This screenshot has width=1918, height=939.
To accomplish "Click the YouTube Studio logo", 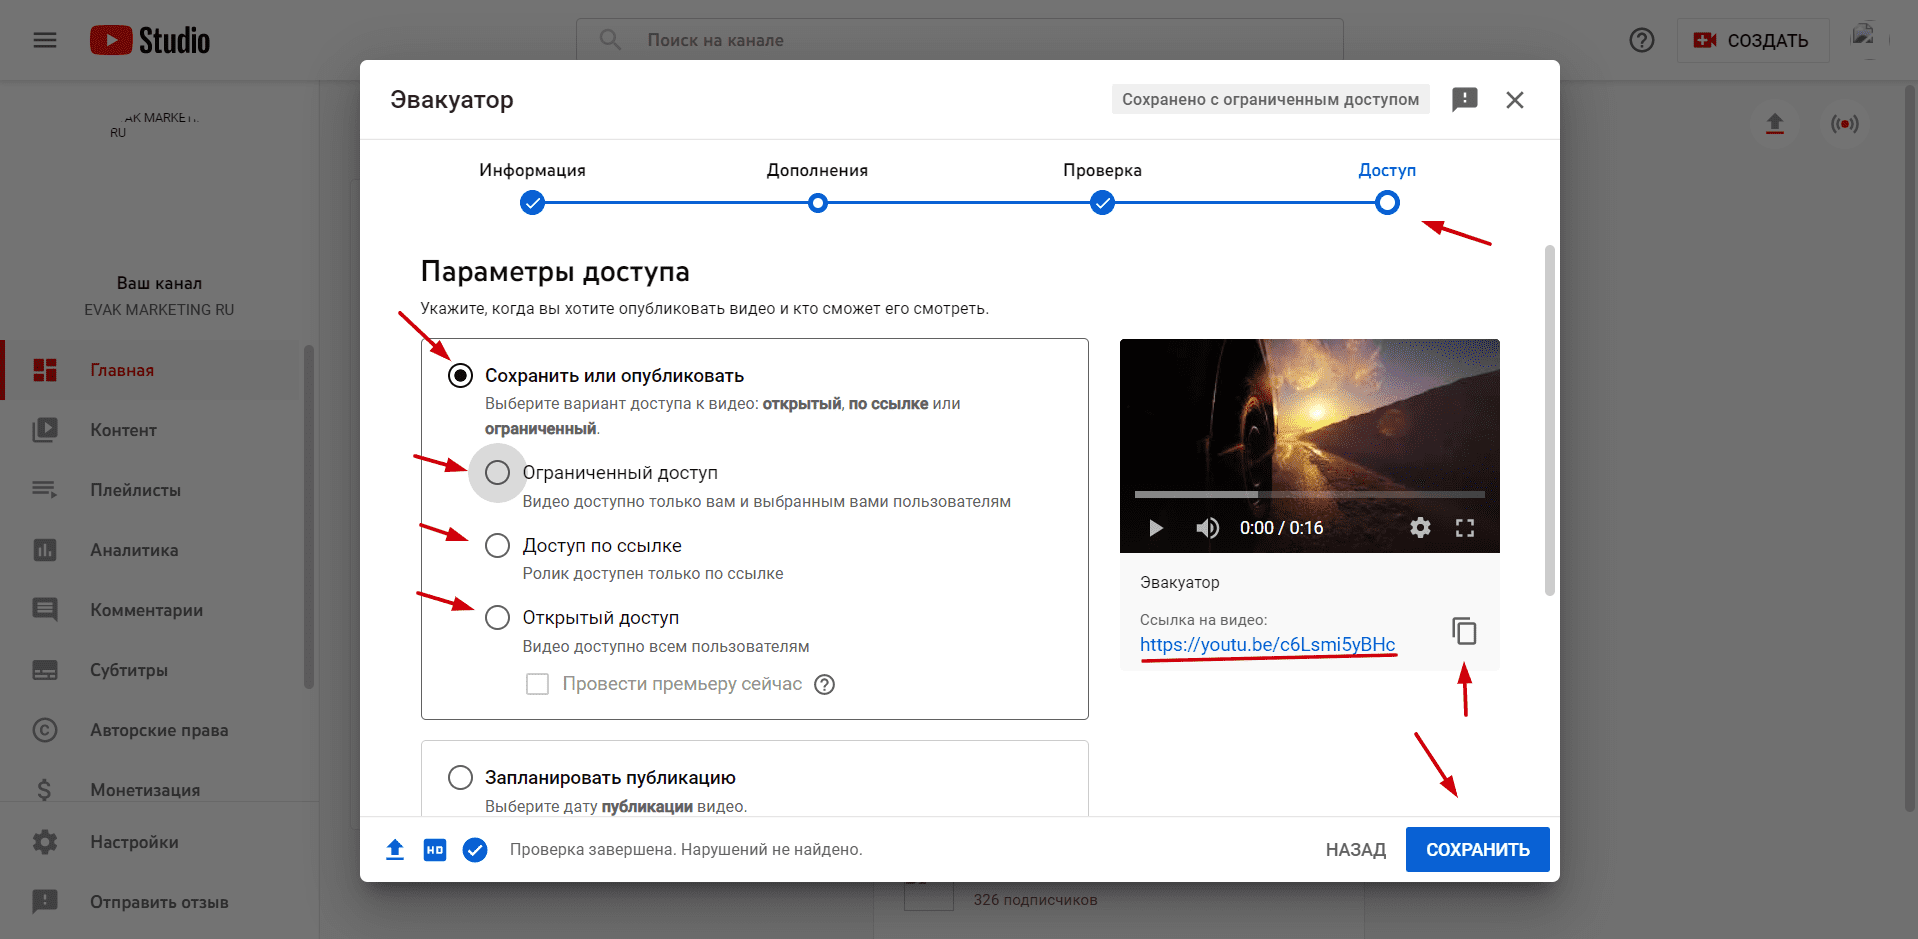I will (x=150, y=40).
